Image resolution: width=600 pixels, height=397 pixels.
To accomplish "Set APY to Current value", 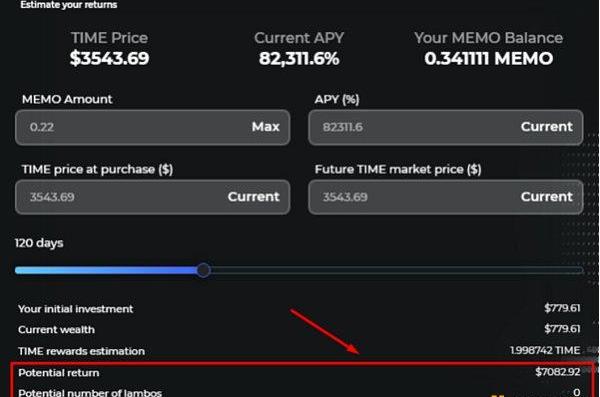I will (x=546, y=127).
